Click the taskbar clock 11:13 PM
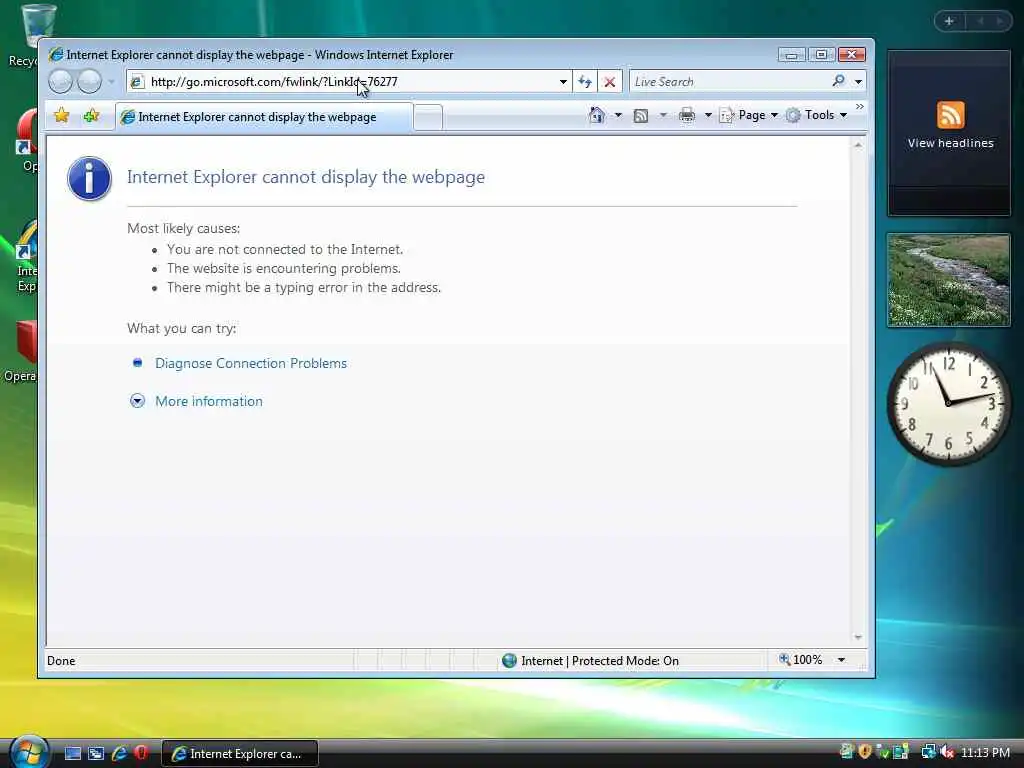1024x768 pixels. [x=985, y=752]
